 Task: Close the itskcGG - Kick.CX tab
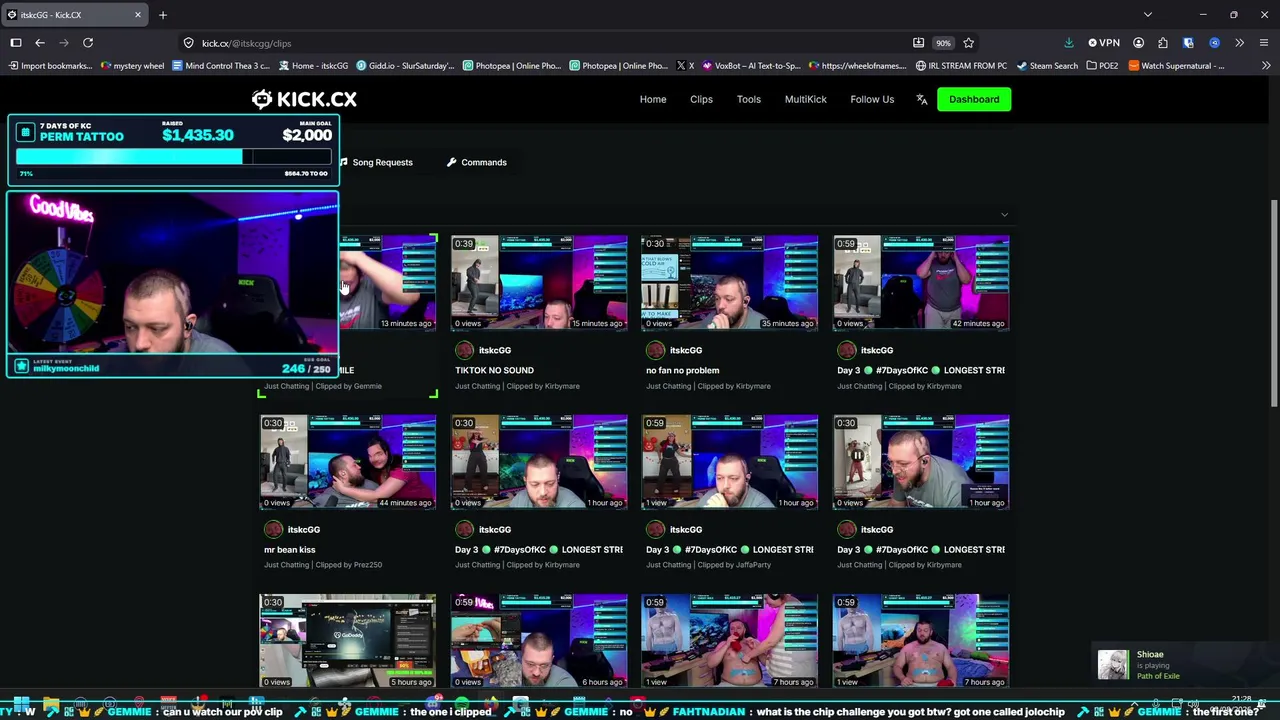coord(138,15)
